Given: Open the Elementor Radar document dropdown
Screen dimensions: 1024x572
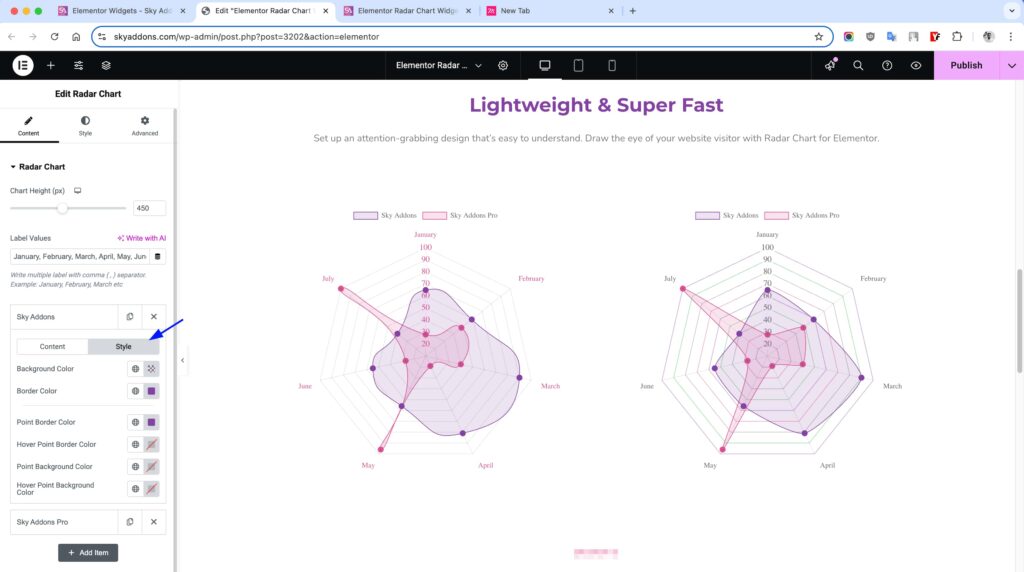Looking at the screenshot, I should (x=439, y=65).
